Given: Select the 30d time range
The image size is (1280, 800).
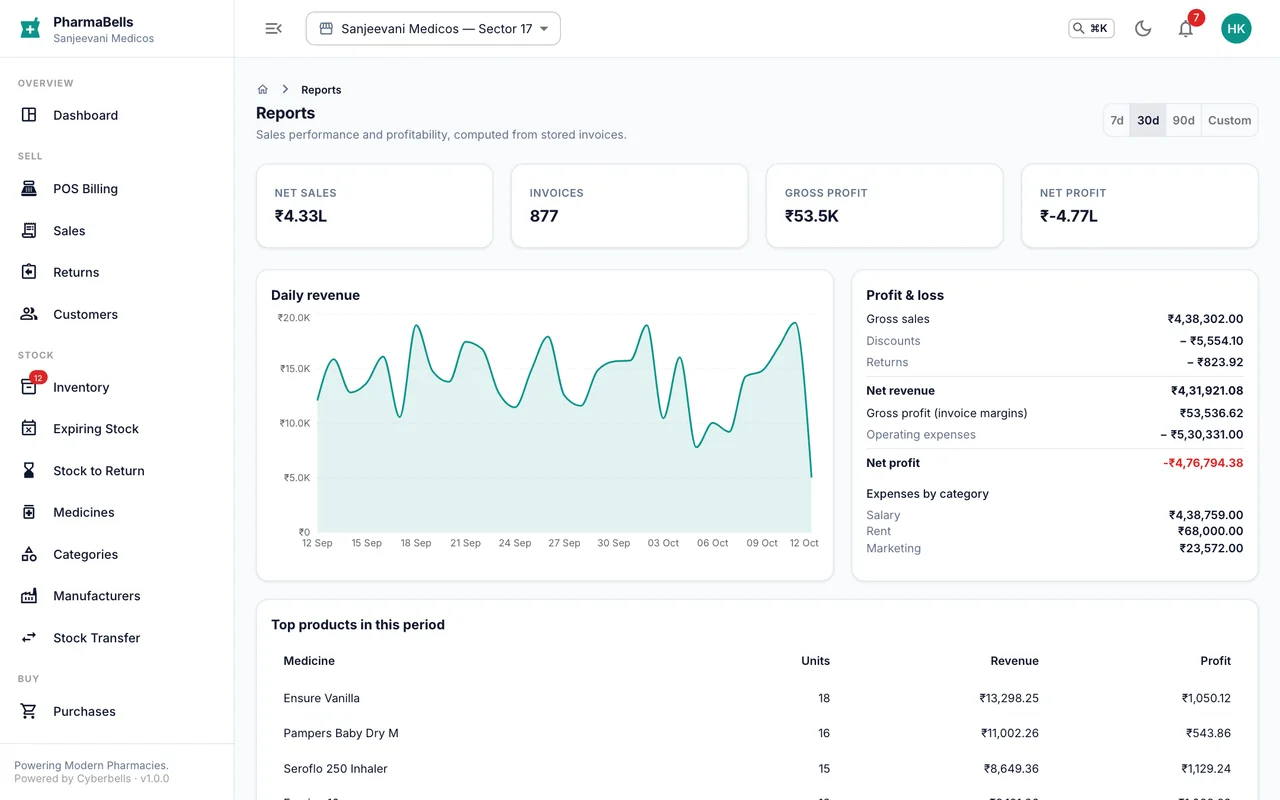Looking at the screenshot, I should point(1148,120).
